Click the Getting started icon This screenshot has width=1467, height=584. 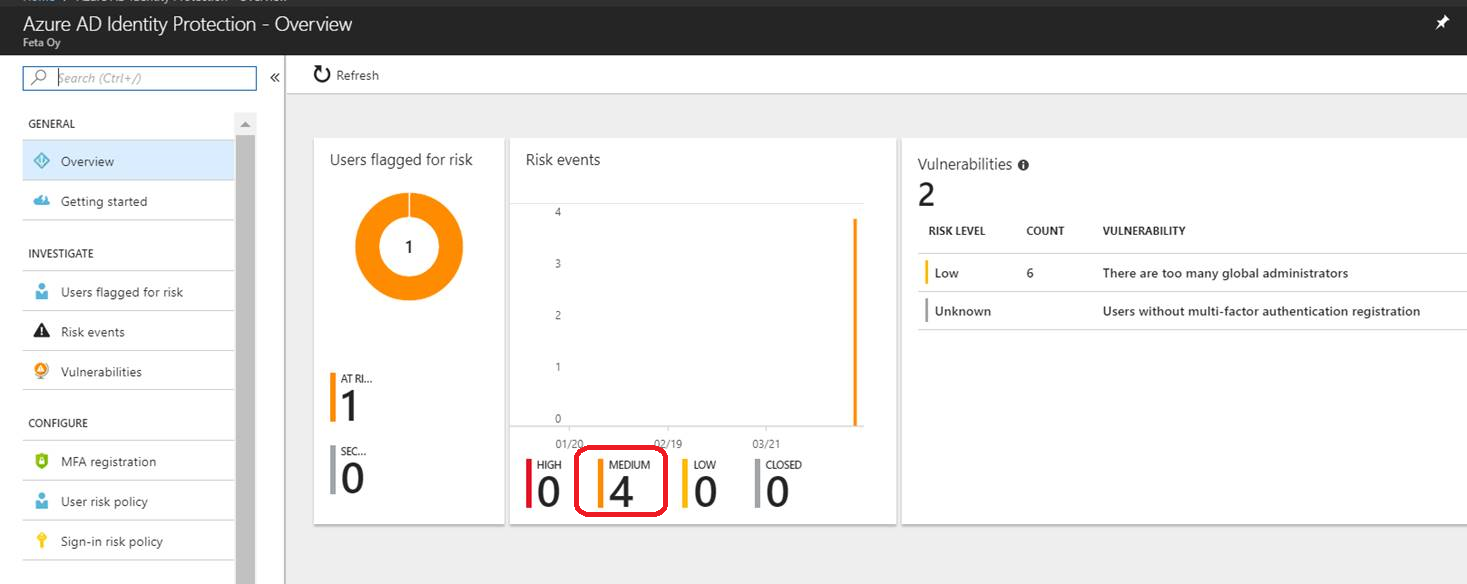39,201
